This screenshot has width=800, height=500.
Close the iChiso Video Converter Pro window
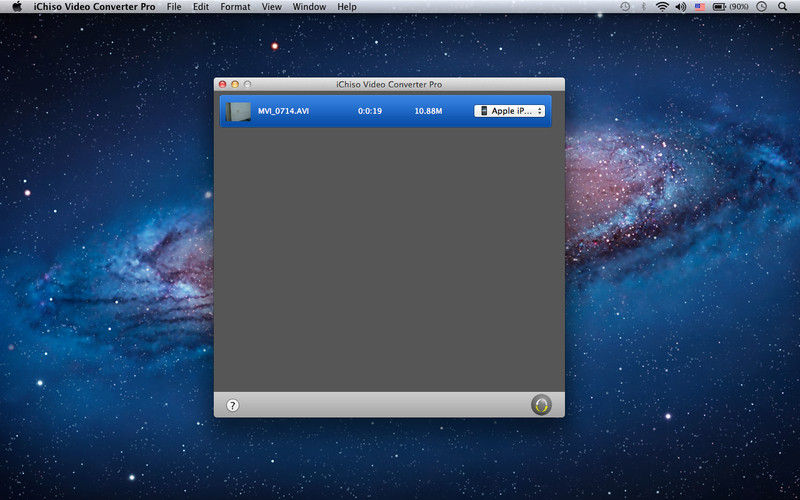(x=222, y=84)
